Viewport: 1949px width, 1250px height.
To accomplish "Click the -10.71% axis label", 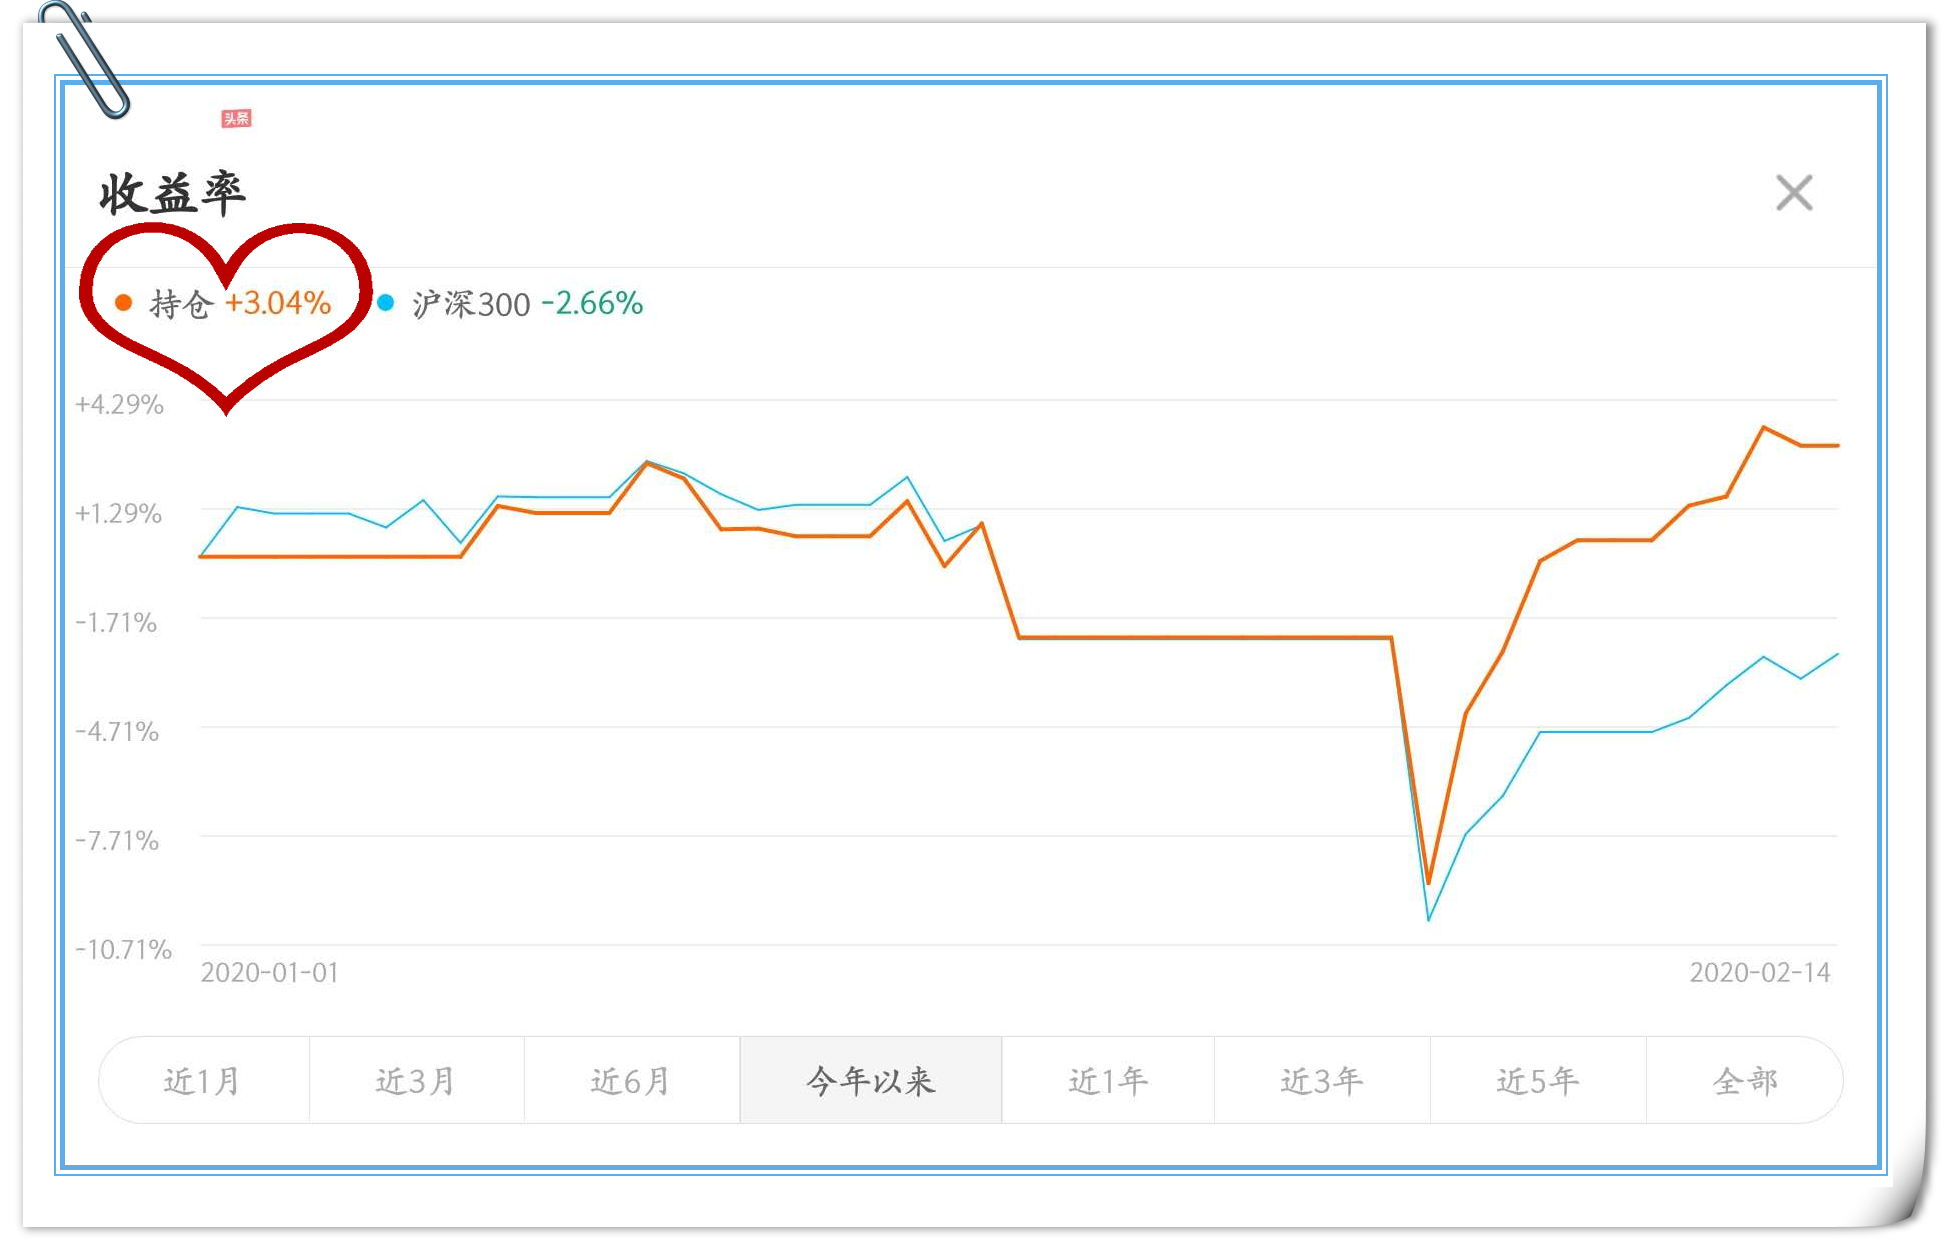I will pyautogui.click(x=123, y=949).
